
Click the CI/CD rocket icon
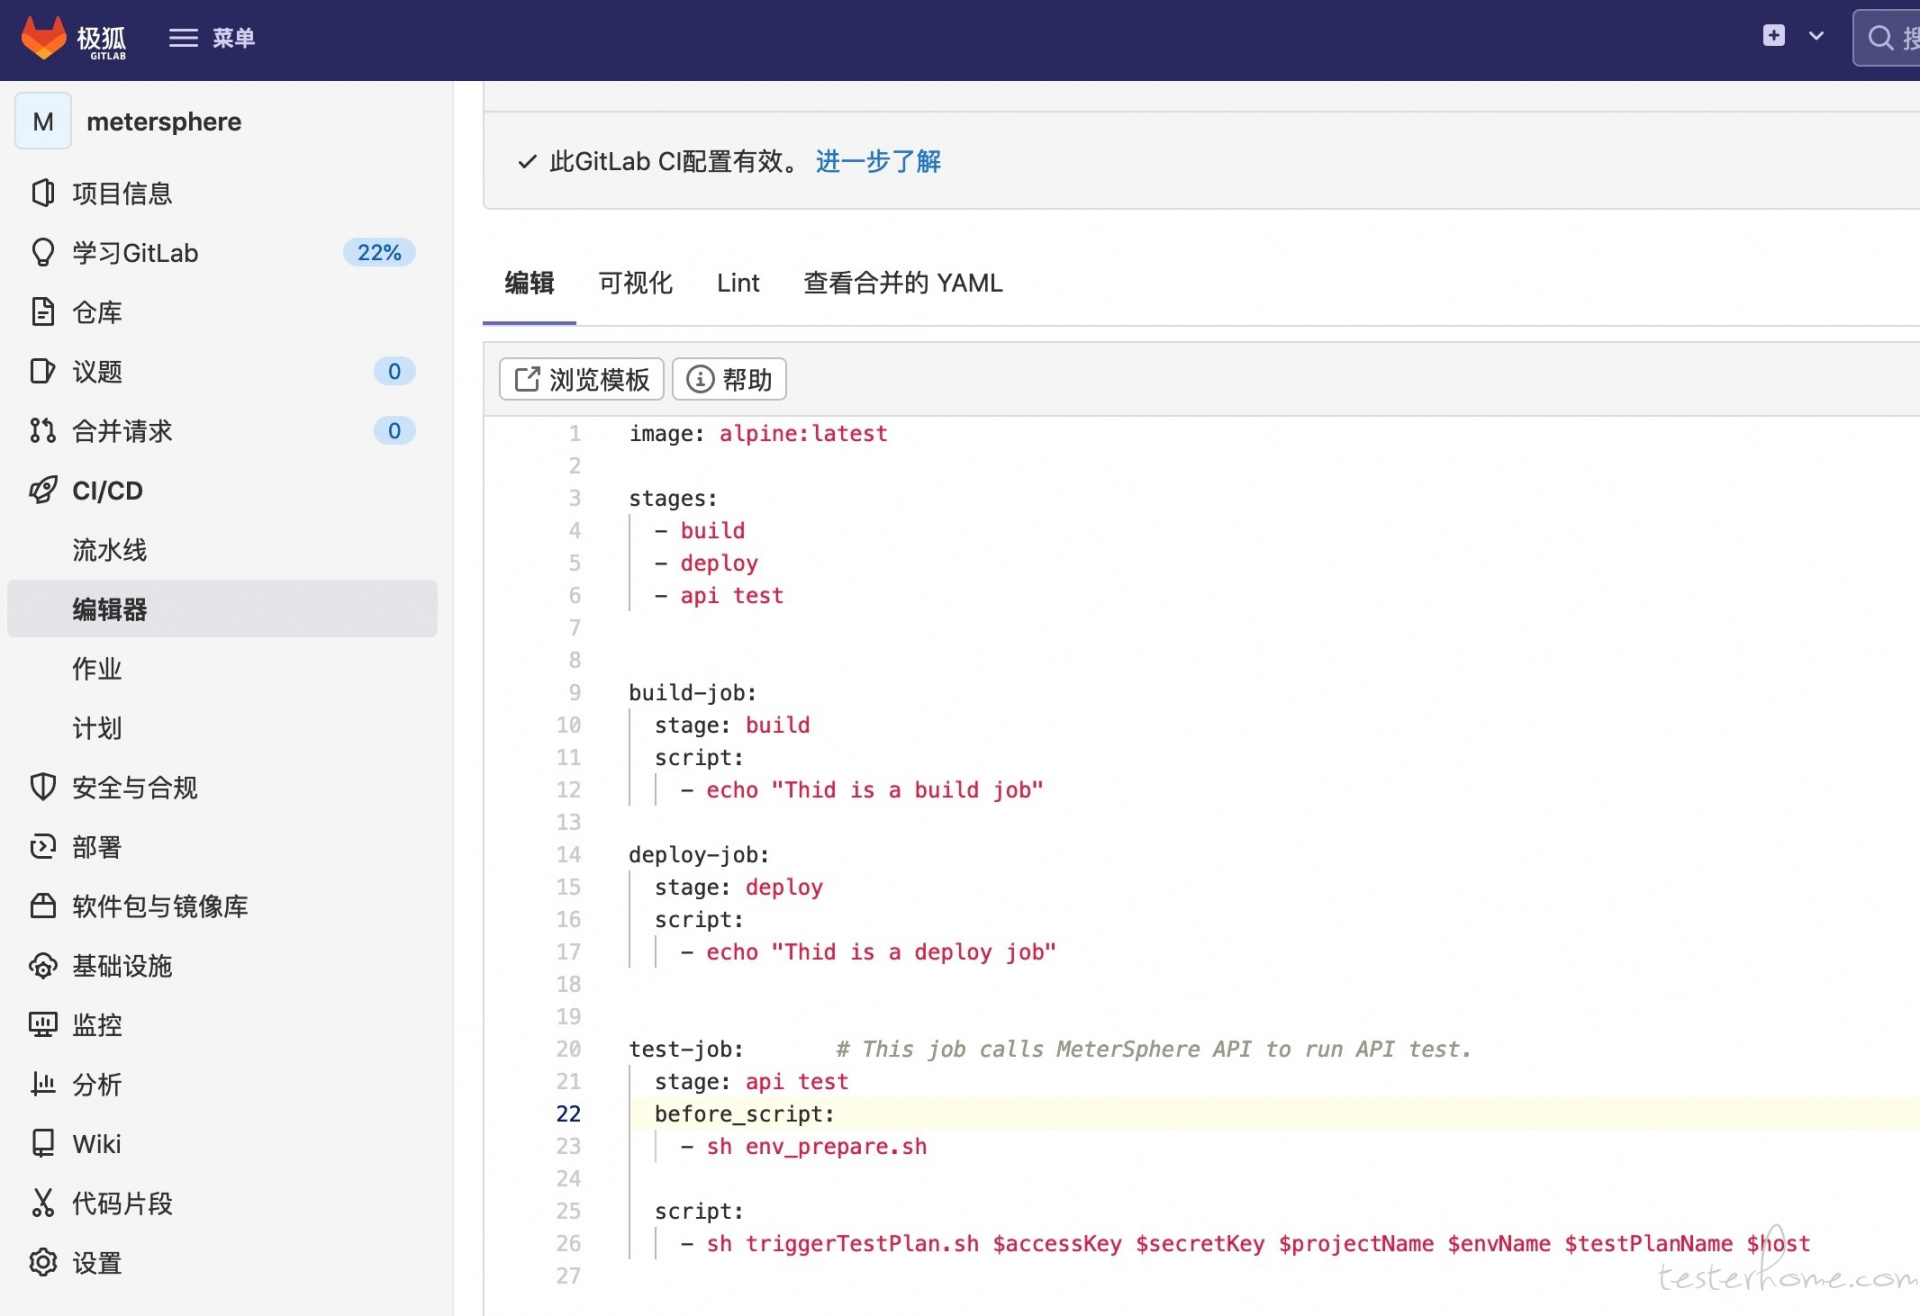point(43,490)
